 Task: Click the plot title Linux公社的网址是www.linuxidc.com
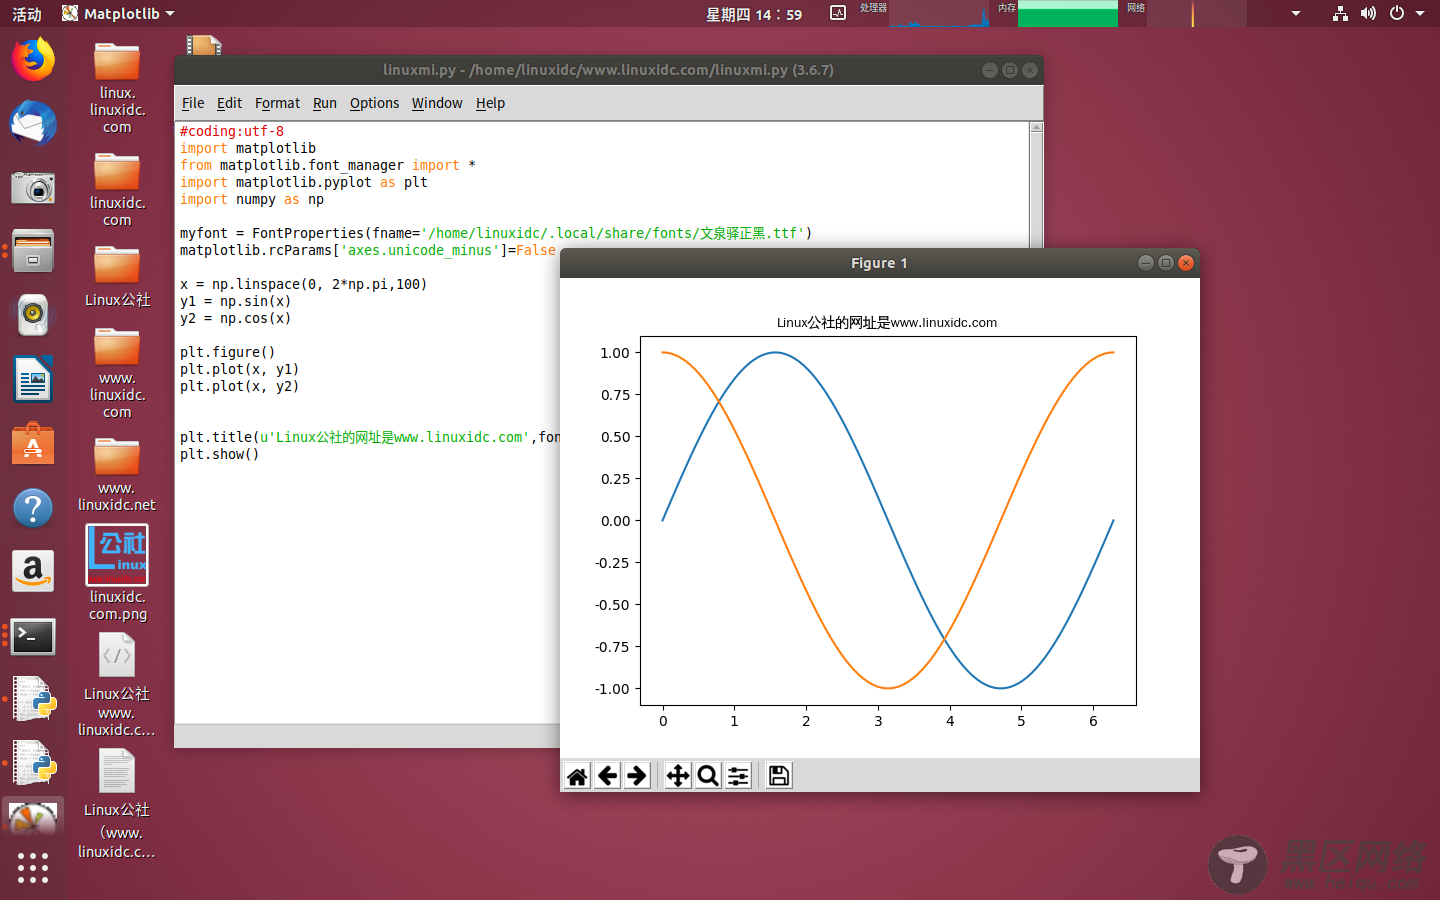pos(887,322)
